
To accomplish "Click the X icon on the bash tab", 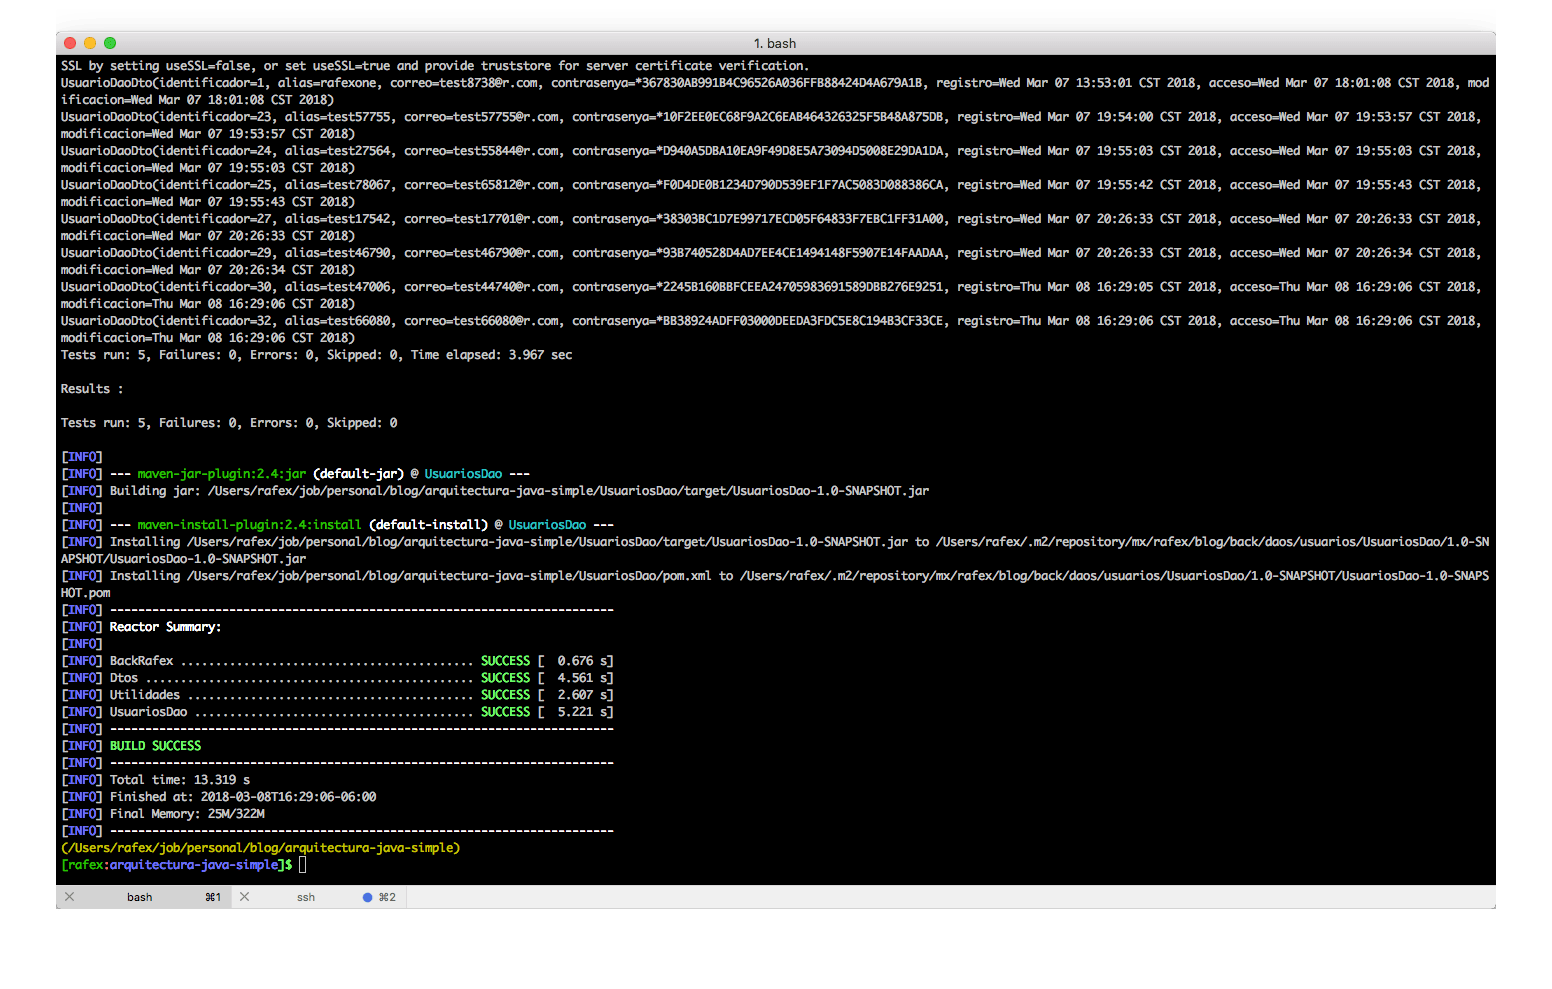I will click(x=69, y=896).
